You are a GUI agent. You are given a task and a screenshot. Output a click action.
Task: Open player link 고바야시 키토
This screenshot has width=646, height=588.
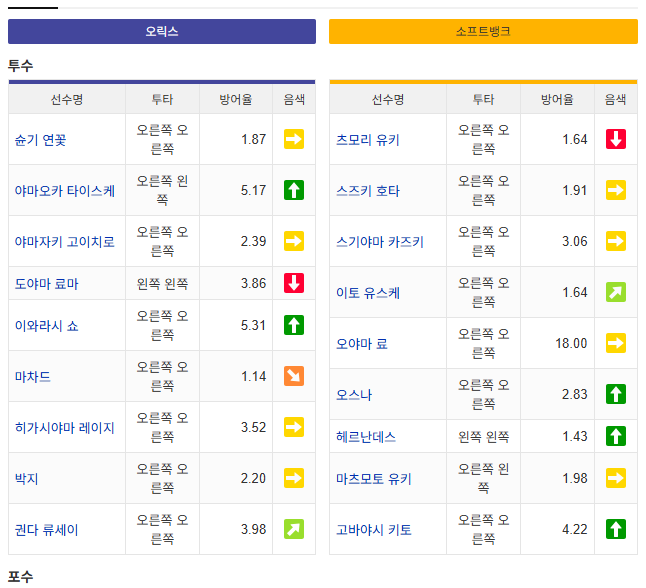374,530
